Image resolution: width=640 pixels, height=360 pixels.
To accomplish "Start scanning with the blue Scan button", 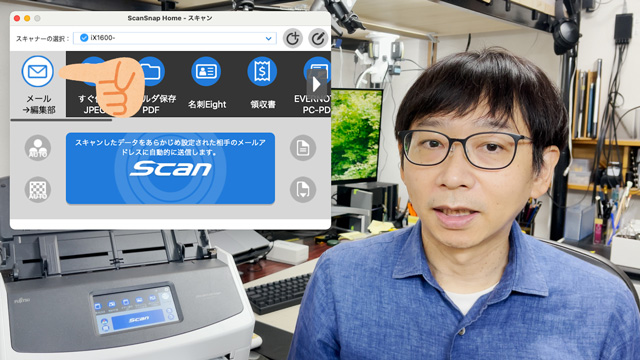I will click(170, 168).
